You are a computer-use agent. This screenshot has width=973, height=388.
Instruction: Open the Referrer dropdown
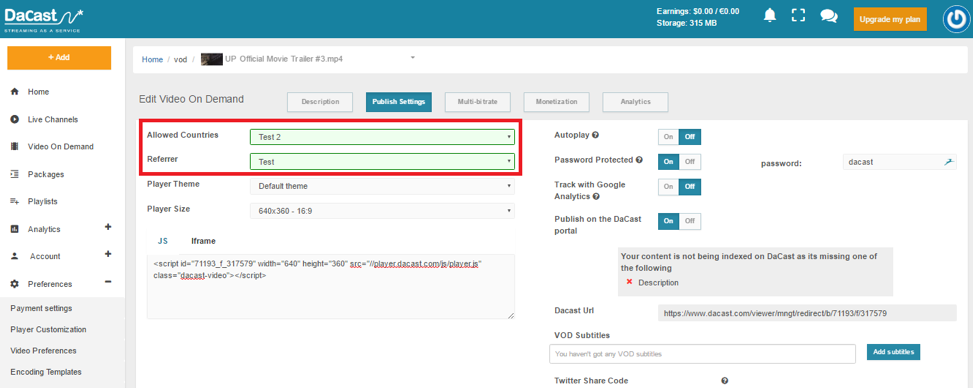(x=382, y=161)
